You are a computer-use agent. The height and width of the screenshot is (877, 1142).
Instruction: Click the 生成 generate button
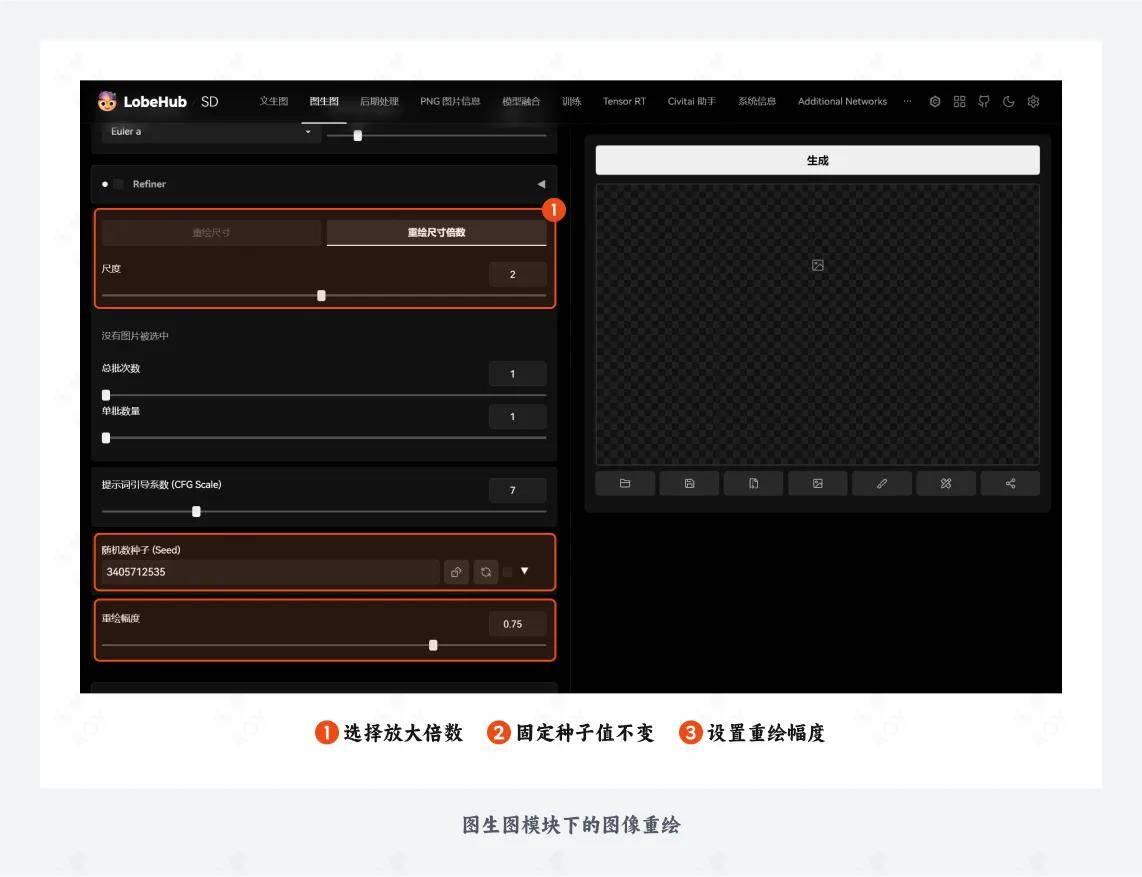click(818, 160)
